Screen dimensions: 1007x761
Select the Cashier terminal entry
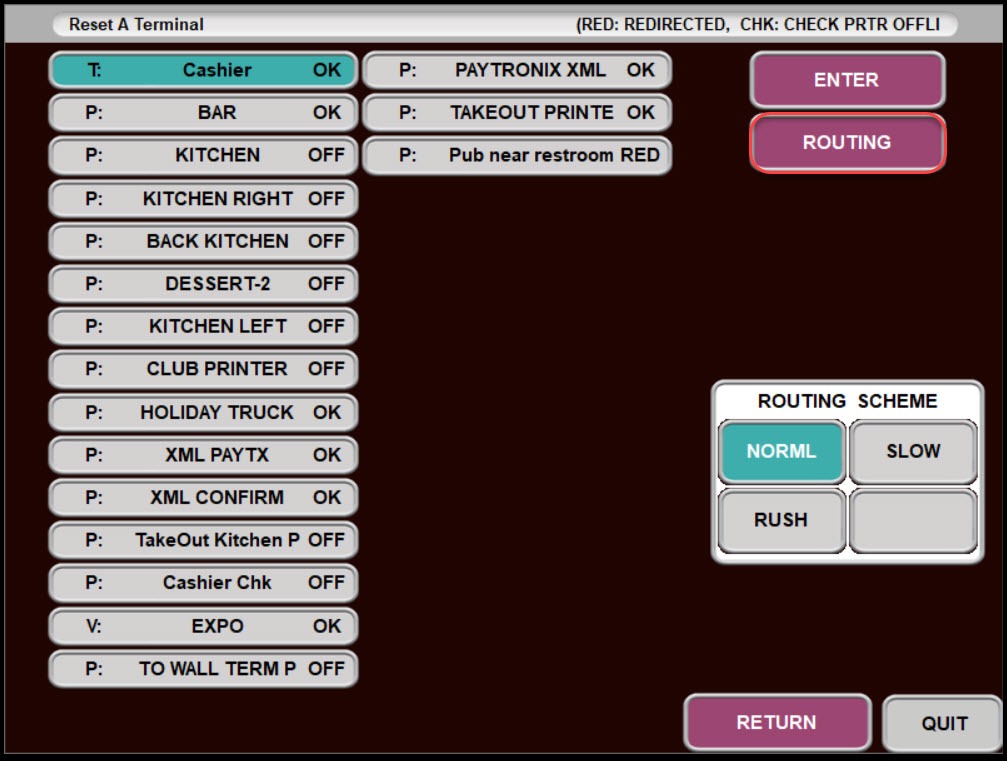pyautogui.click(x=203, y=70)
